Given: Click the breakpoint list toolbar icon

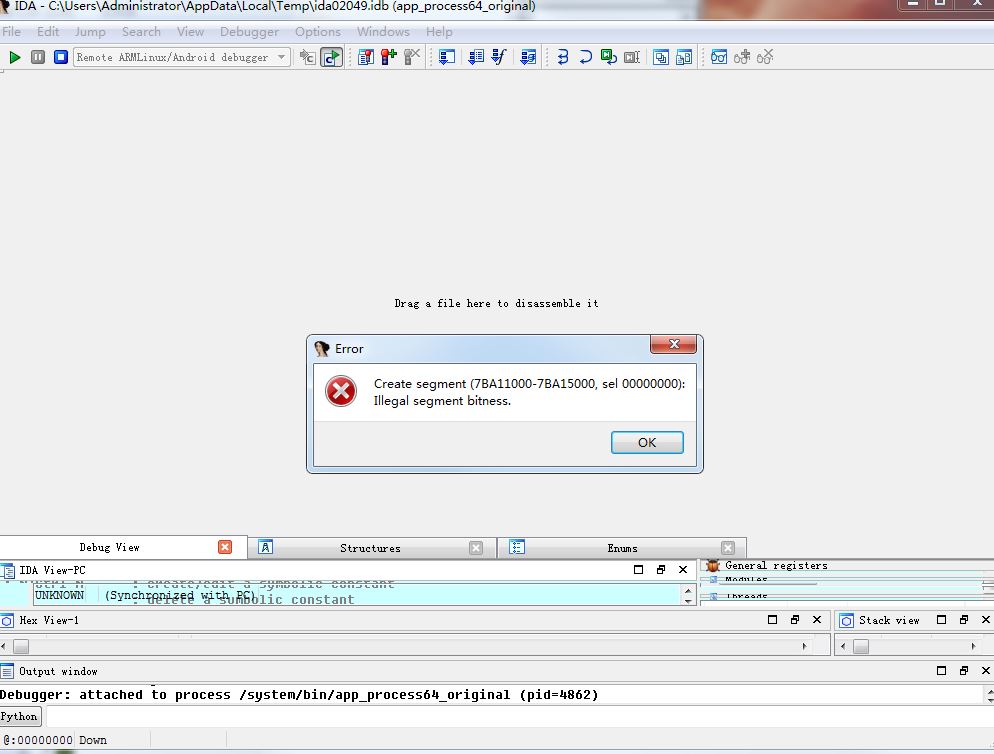Looking at the screenshot, I should pyautogui.click(x=366, y=57).
